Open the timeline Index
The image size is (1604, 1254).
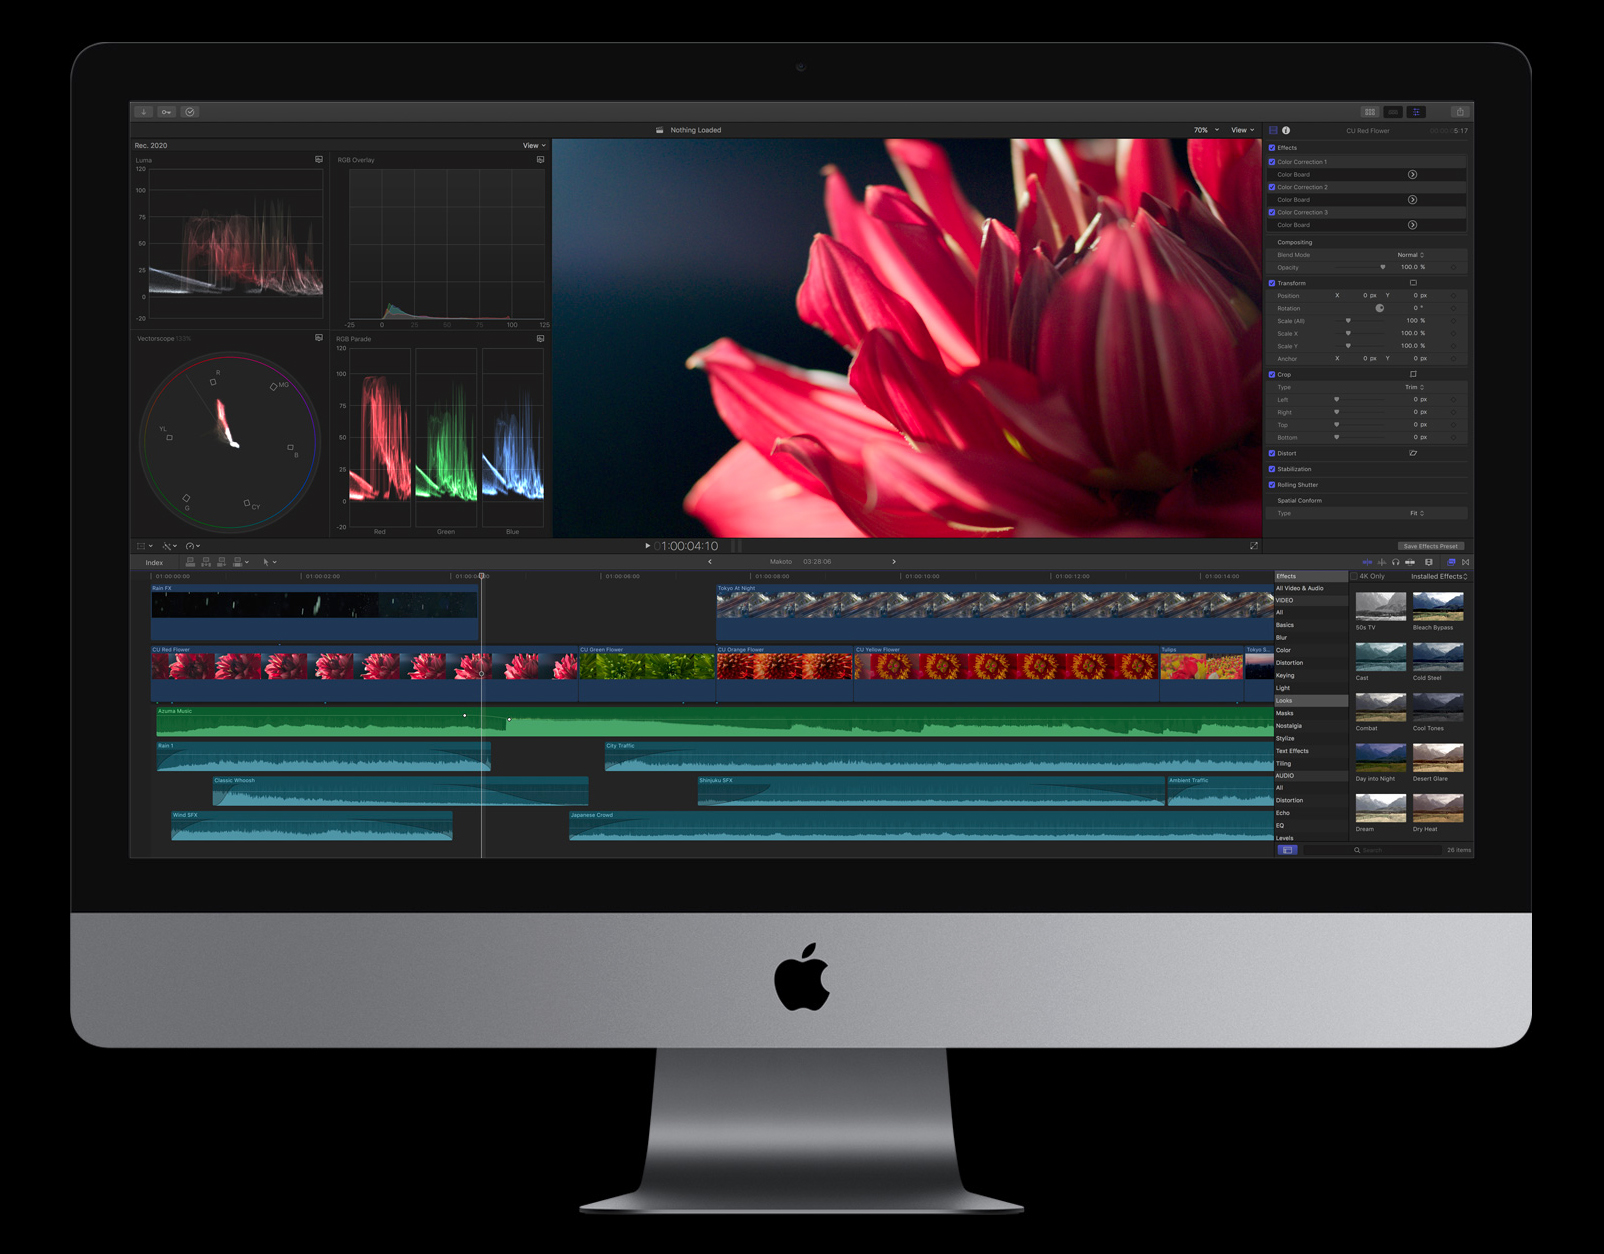[x=155, y=562]
